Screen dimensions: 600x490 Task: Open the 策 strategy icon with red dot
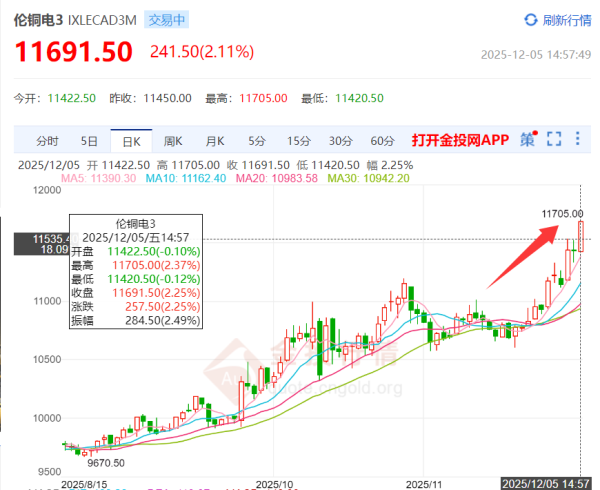point(528,139)
